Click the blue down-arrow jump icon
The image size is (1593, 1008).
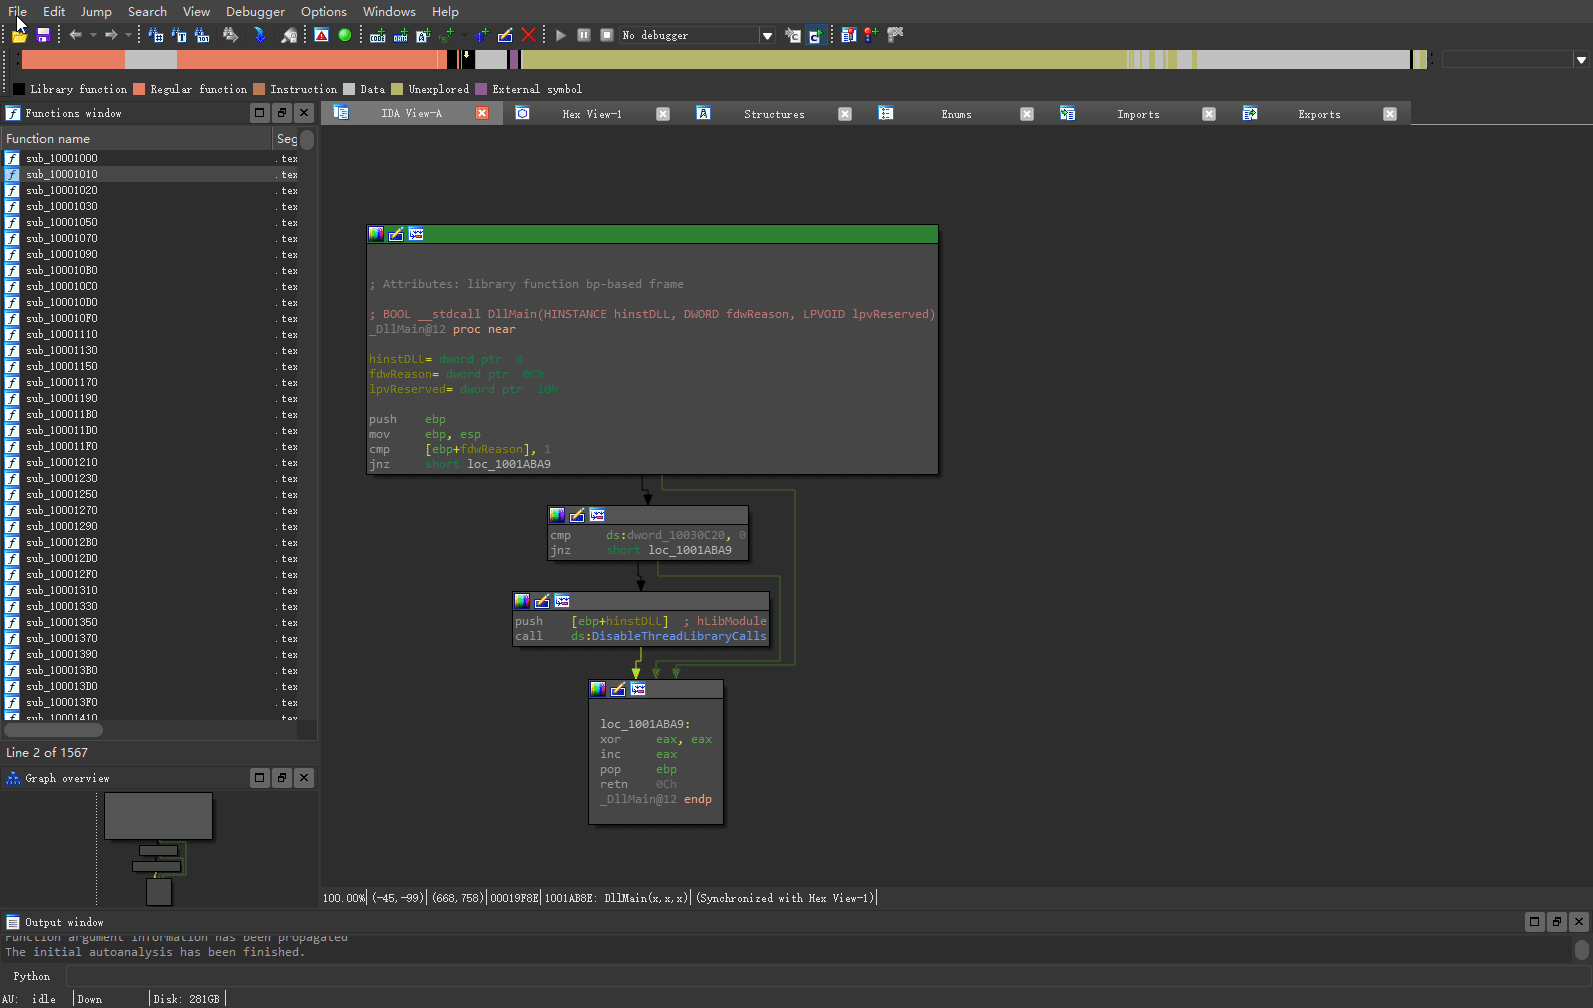tap(260, 35)
